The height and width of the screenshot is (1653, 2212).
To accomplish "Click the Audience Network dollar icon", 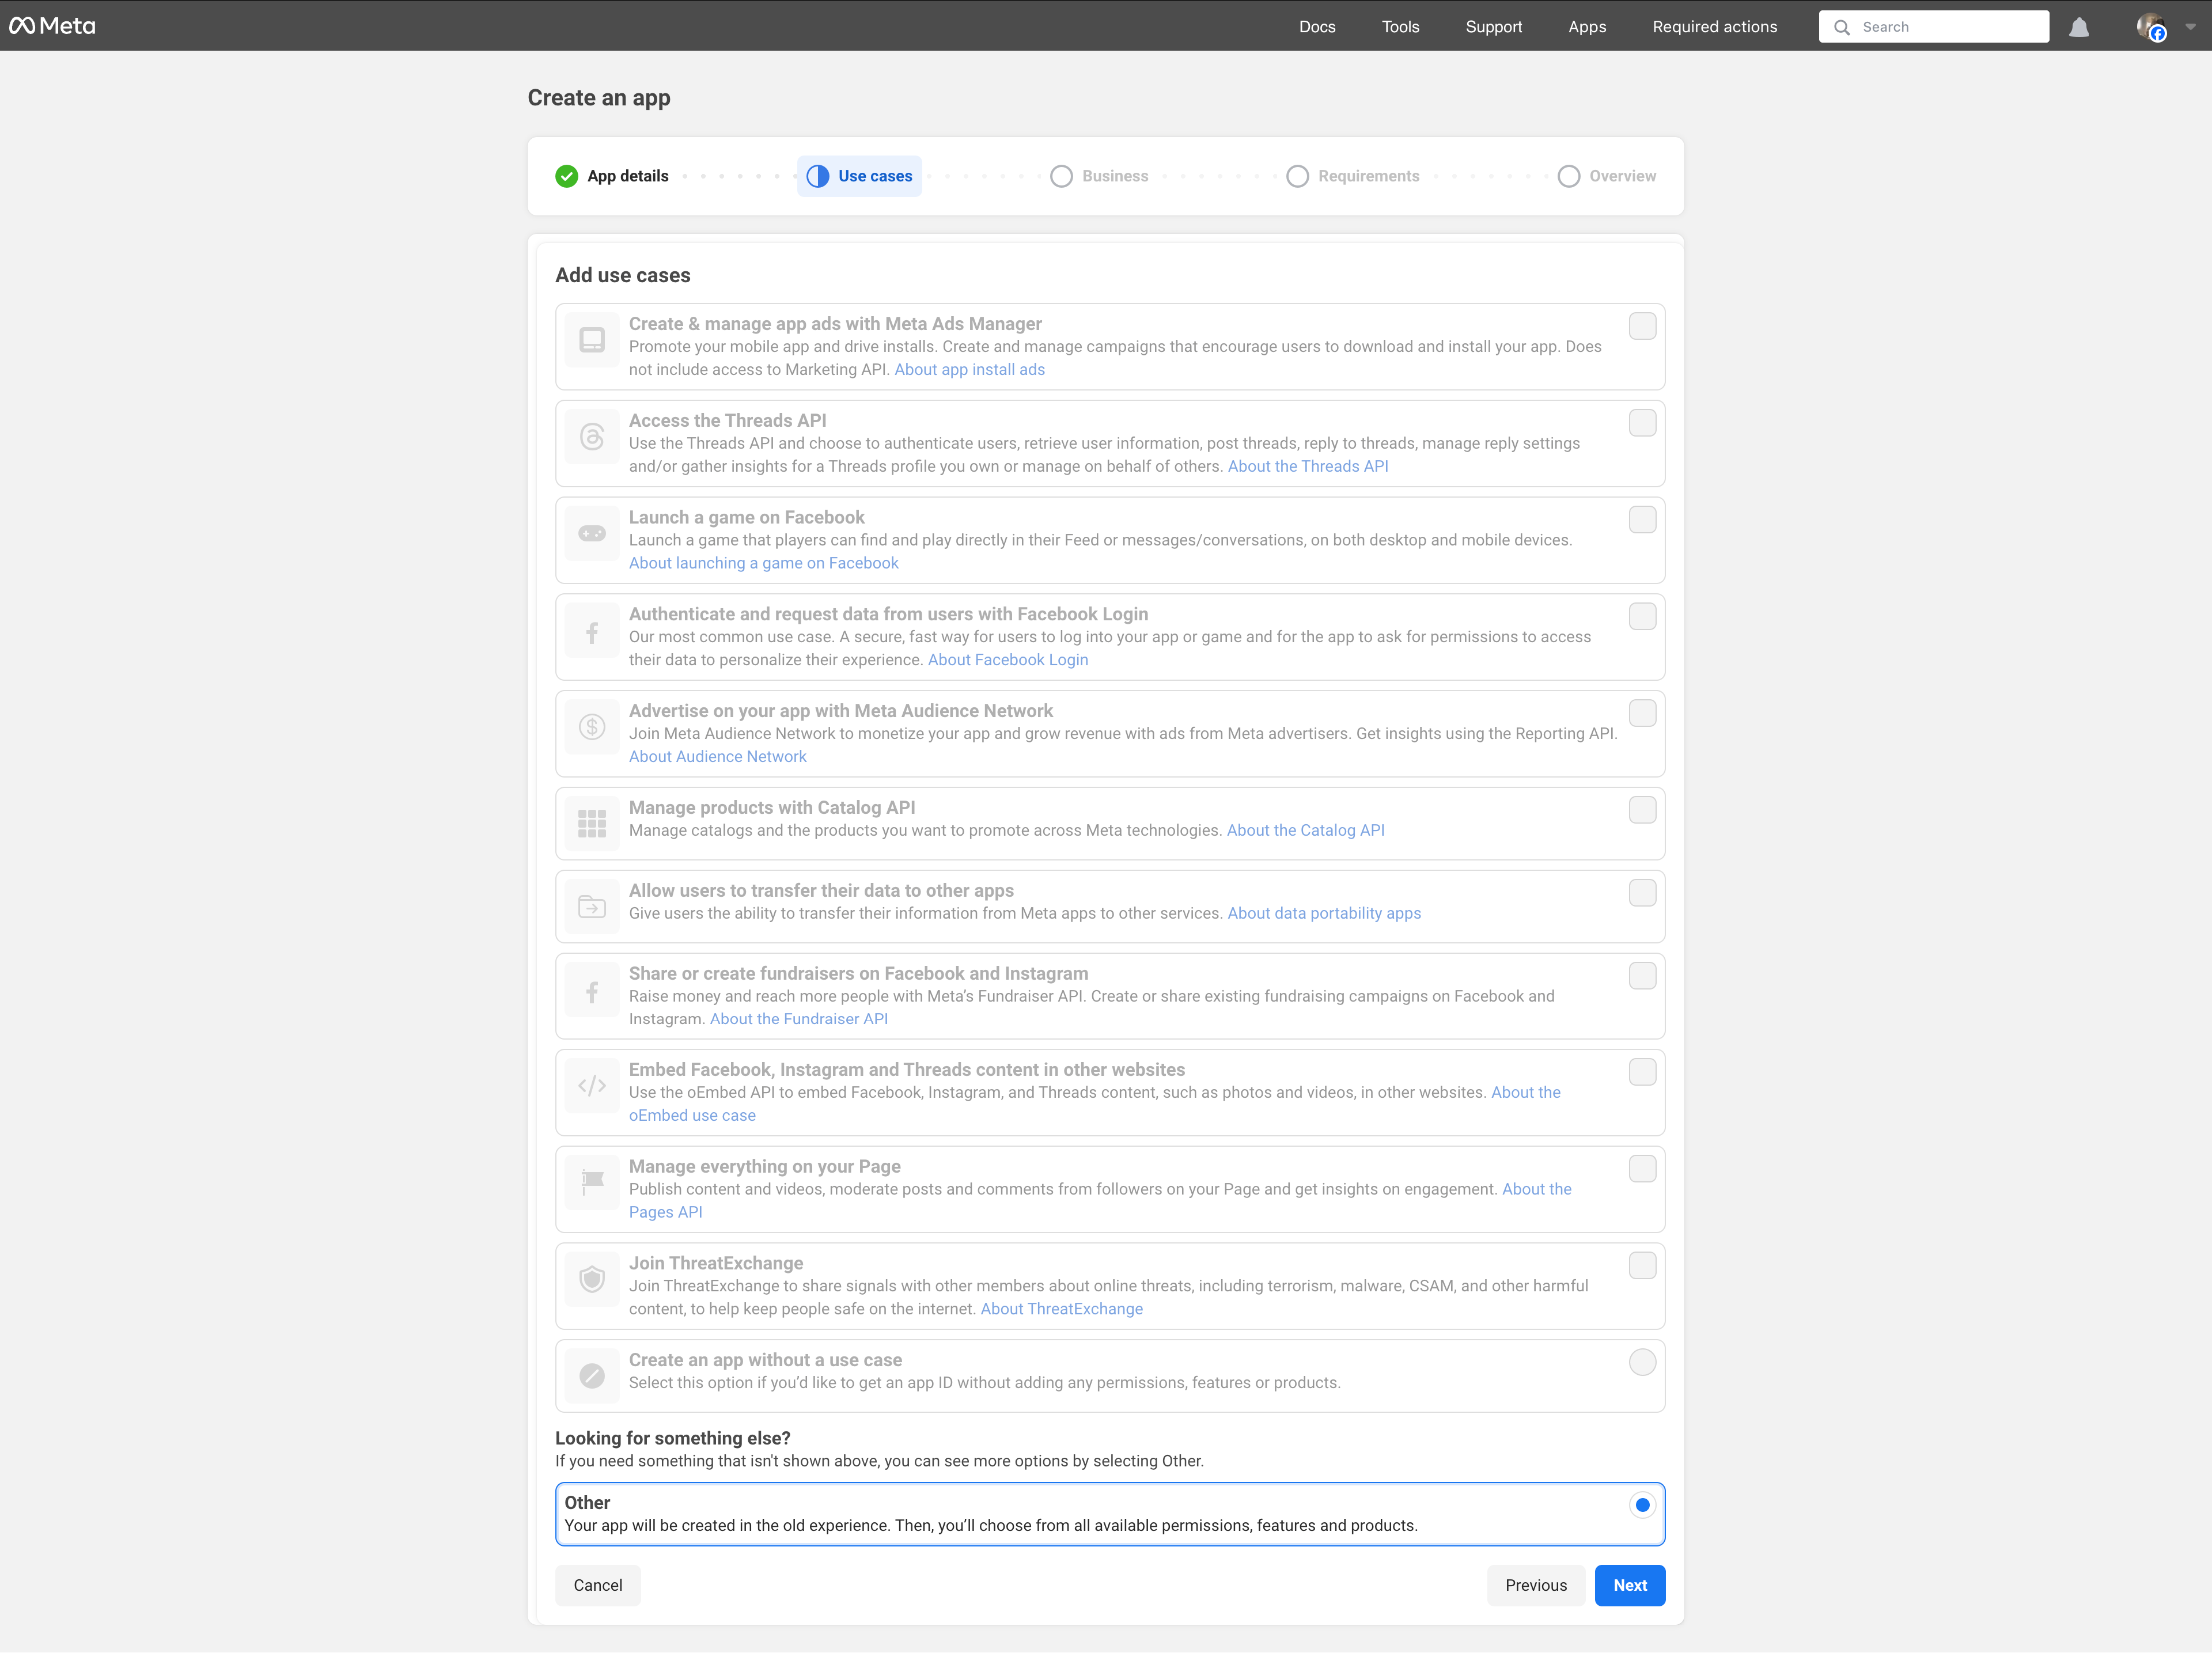I will click(592, 727).
